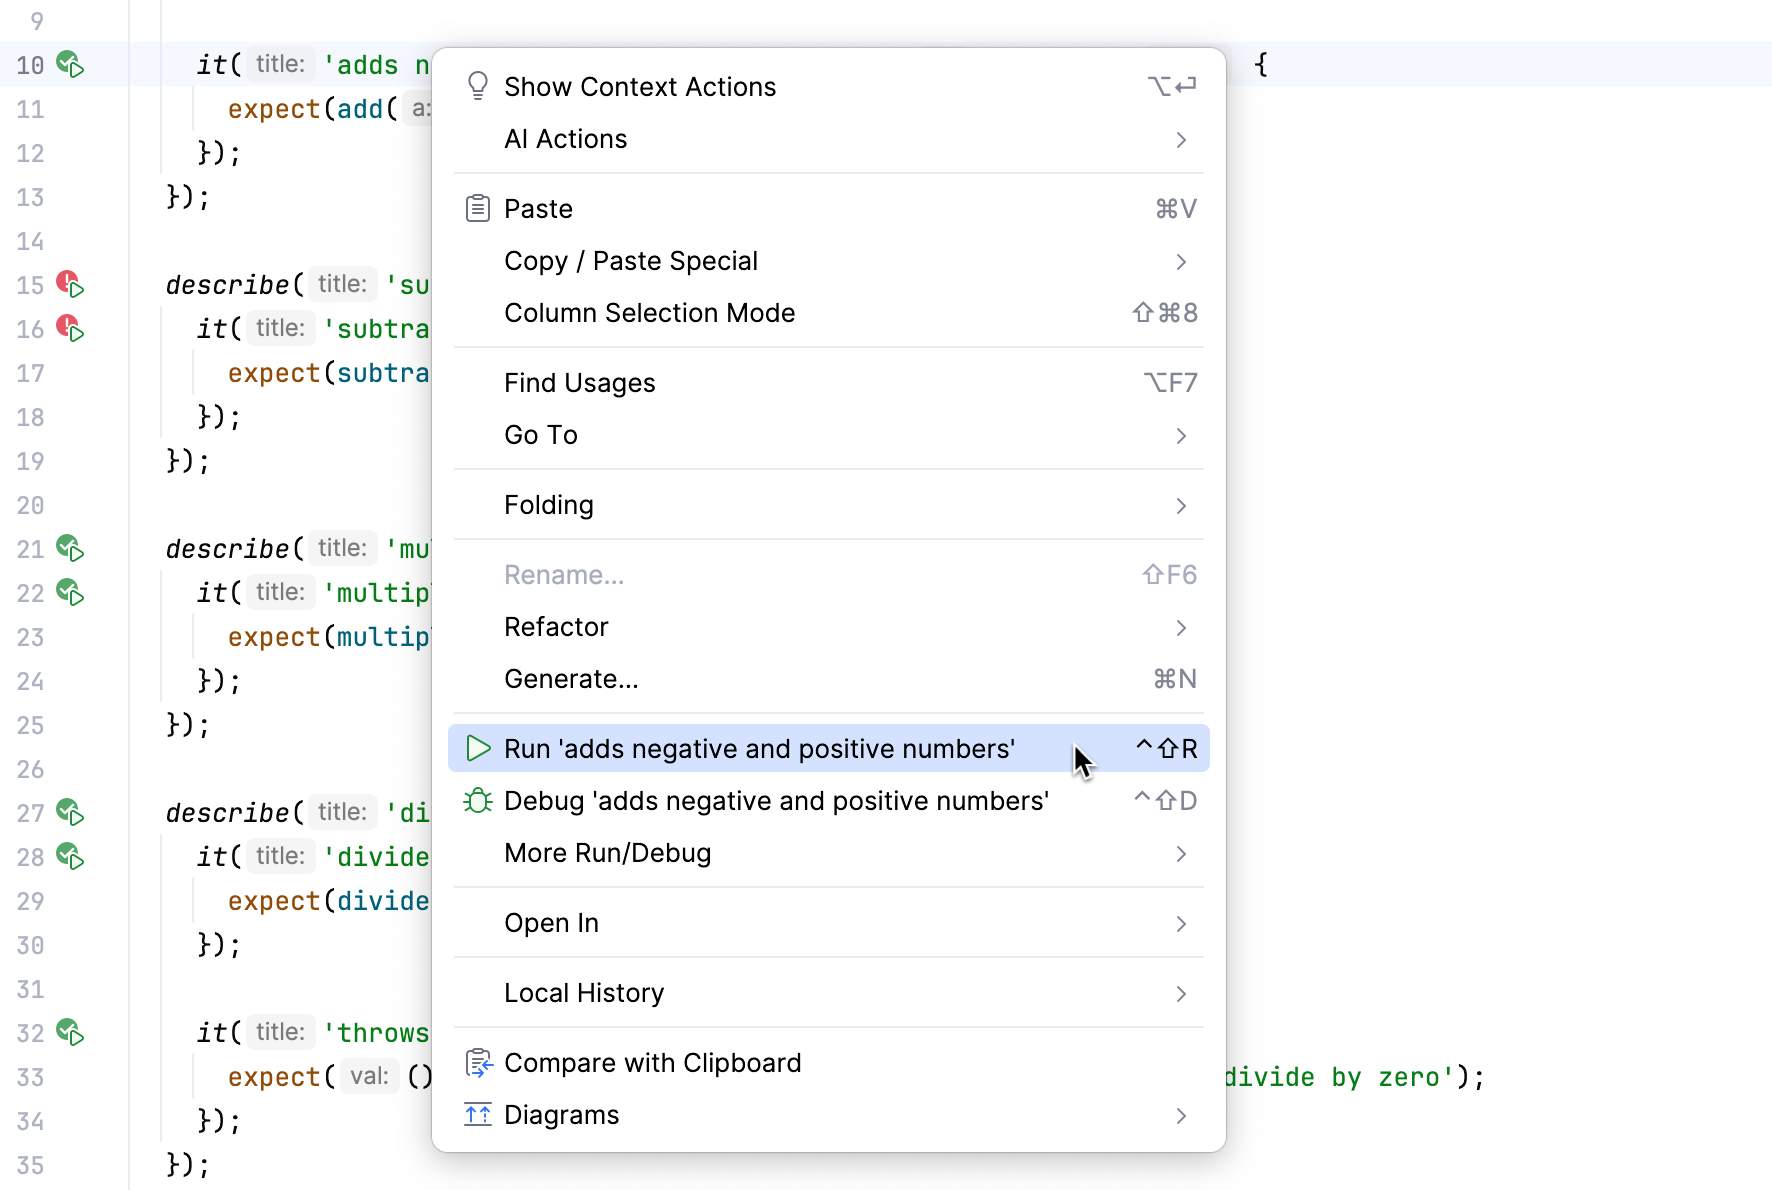
Task: Click line number 14 in the gutter
Action: [x=31, y=240]
